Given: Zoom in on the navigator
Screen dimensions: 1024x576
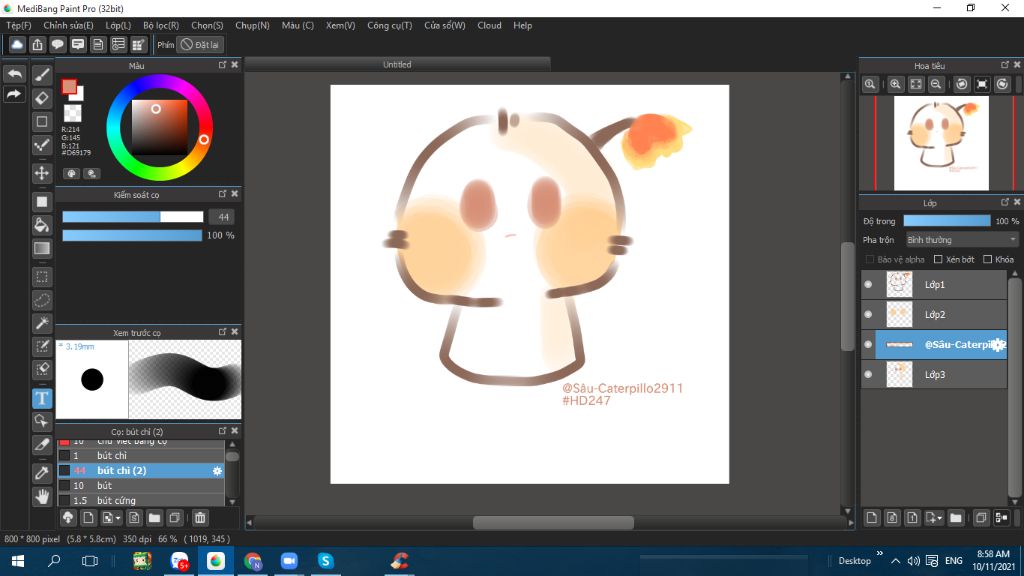Looking at the screenshot, I should pyautogui.click(x=895, y=84).
